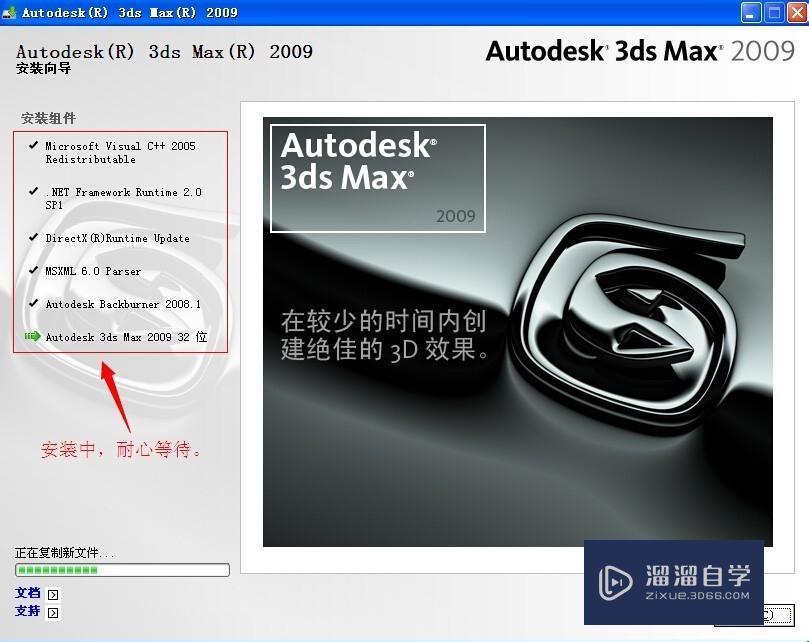809x642 pixels.
Task: Select the checkmark icon next to MSXML 6.0 Parser
Action: [33, 270]
